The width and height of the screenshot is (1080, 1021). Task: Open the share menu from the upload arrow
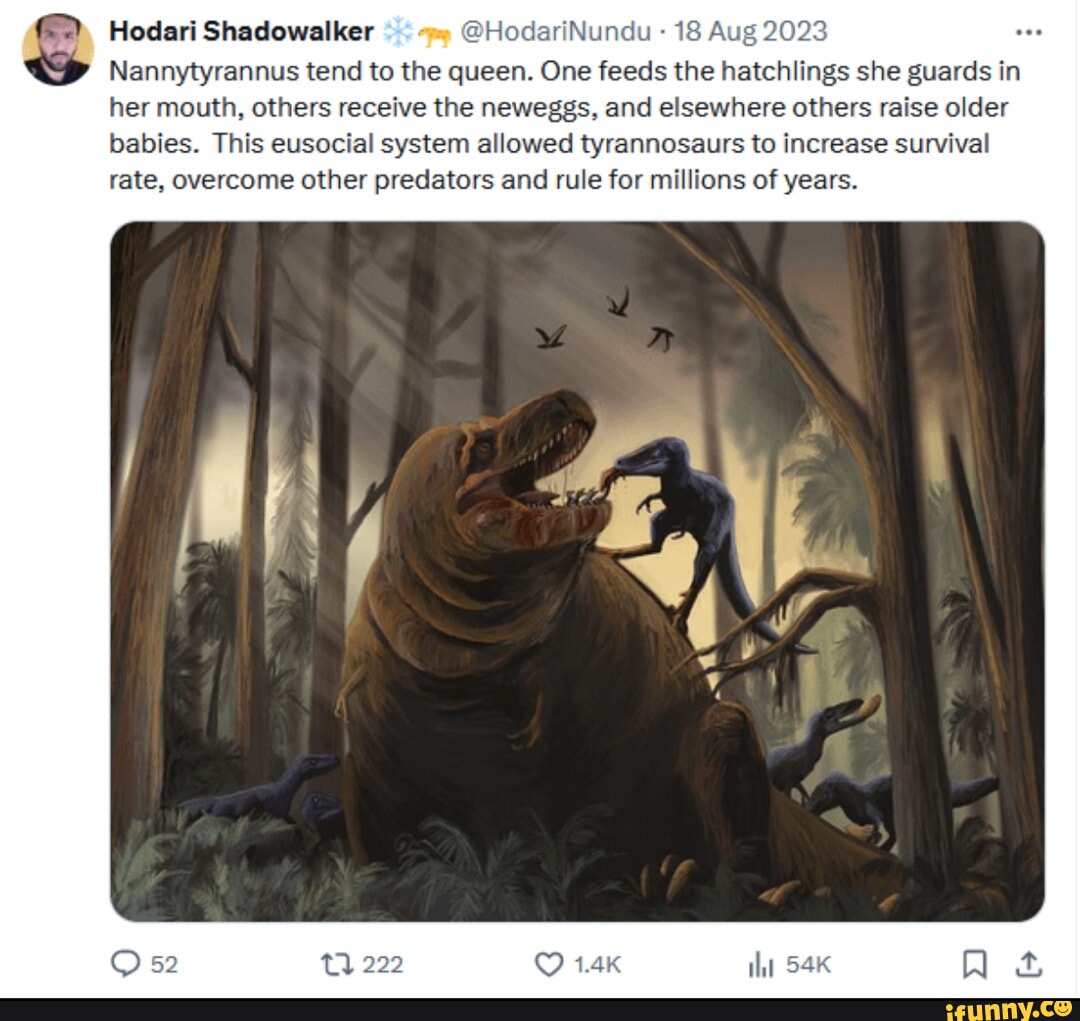pyautogui.click(x=1028, y=964)
